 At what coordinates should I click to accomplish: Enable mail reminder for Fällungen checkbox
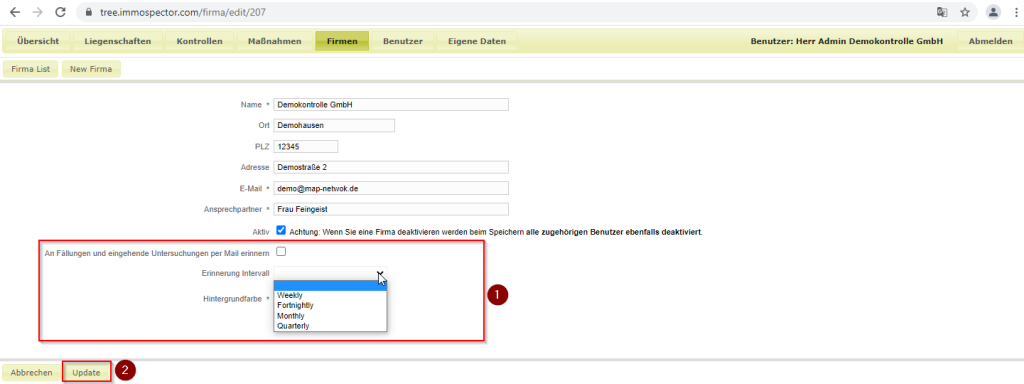[x=281, y=251]
